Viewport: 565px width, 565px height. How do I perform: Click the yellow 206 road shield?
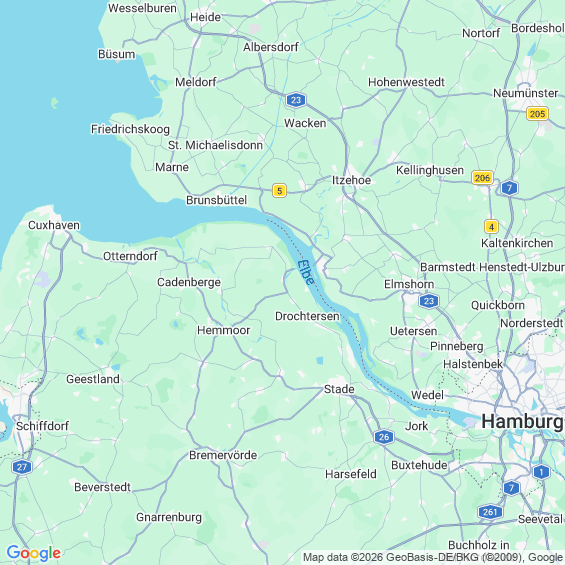click(482, 178)
